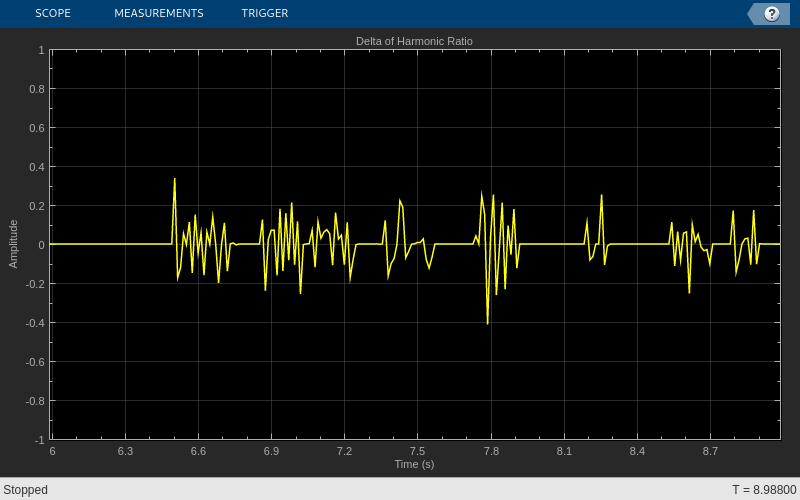Open the SCOPE tab

coord(53,13)
